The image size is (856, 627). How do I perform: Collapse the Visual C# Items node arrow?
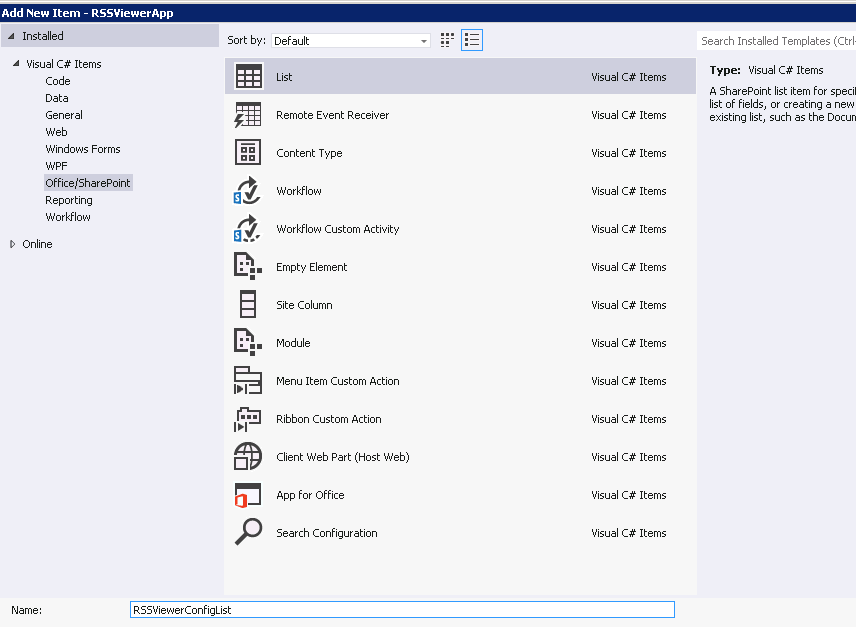click(x=16, y=64)
